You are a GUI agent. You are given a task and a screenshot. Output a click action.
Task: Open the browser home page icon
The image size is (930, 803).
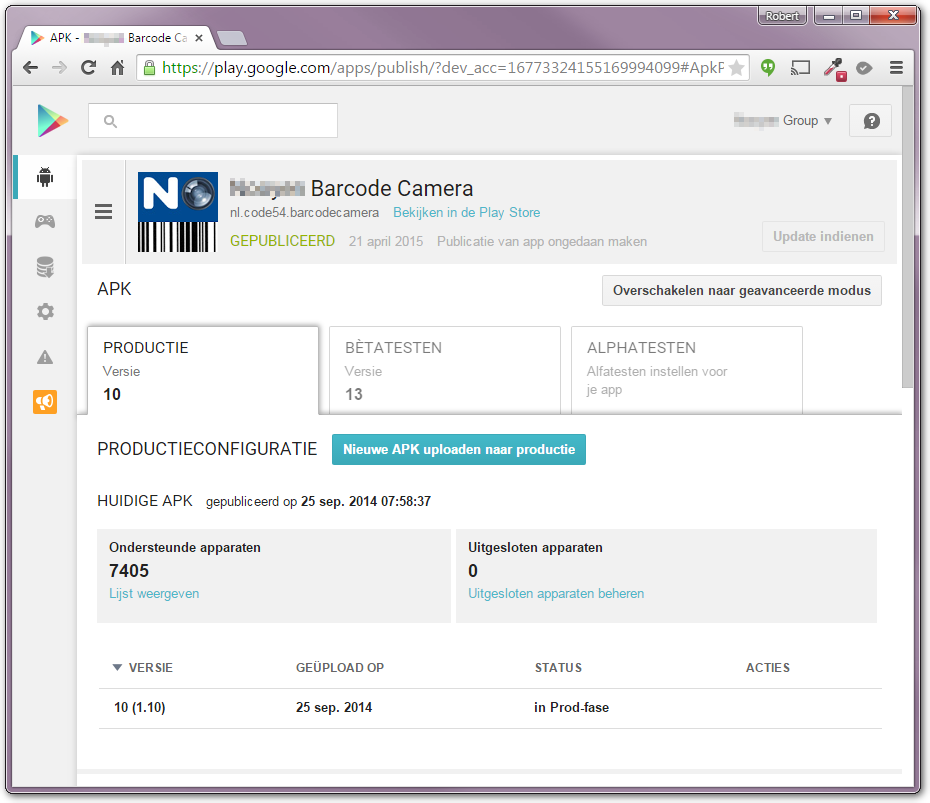[x=117, y=68]
